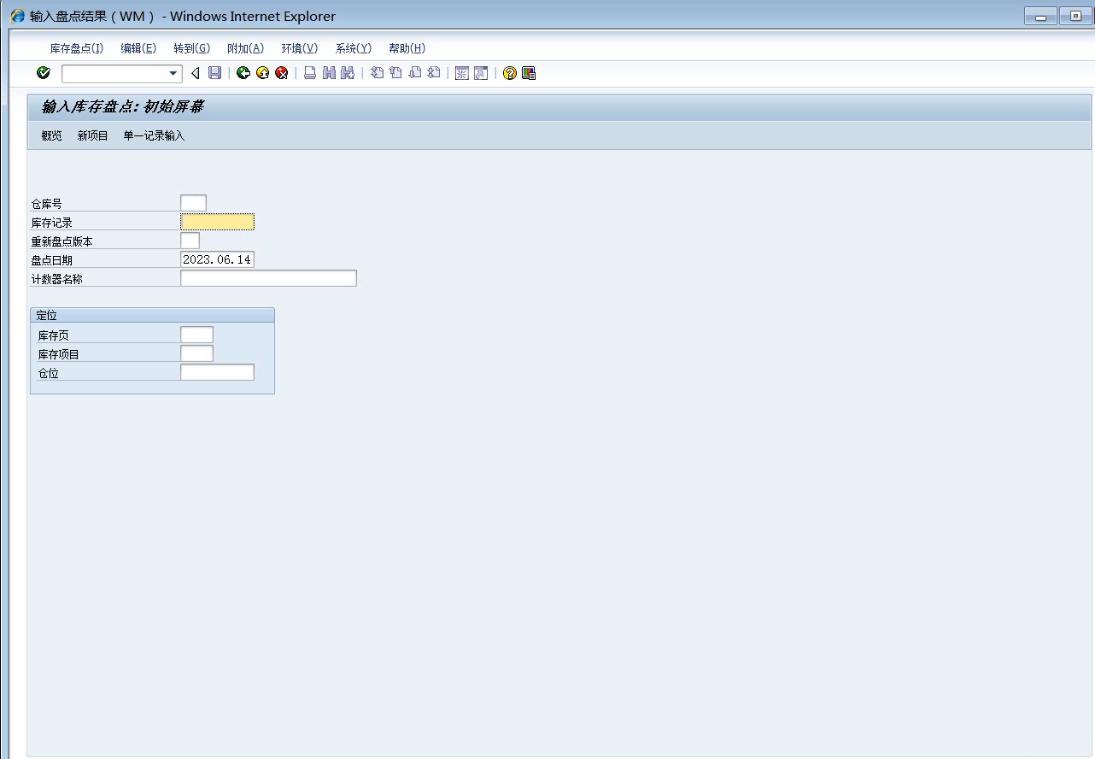Click the 仓库号 input field

tap(193, 203)
